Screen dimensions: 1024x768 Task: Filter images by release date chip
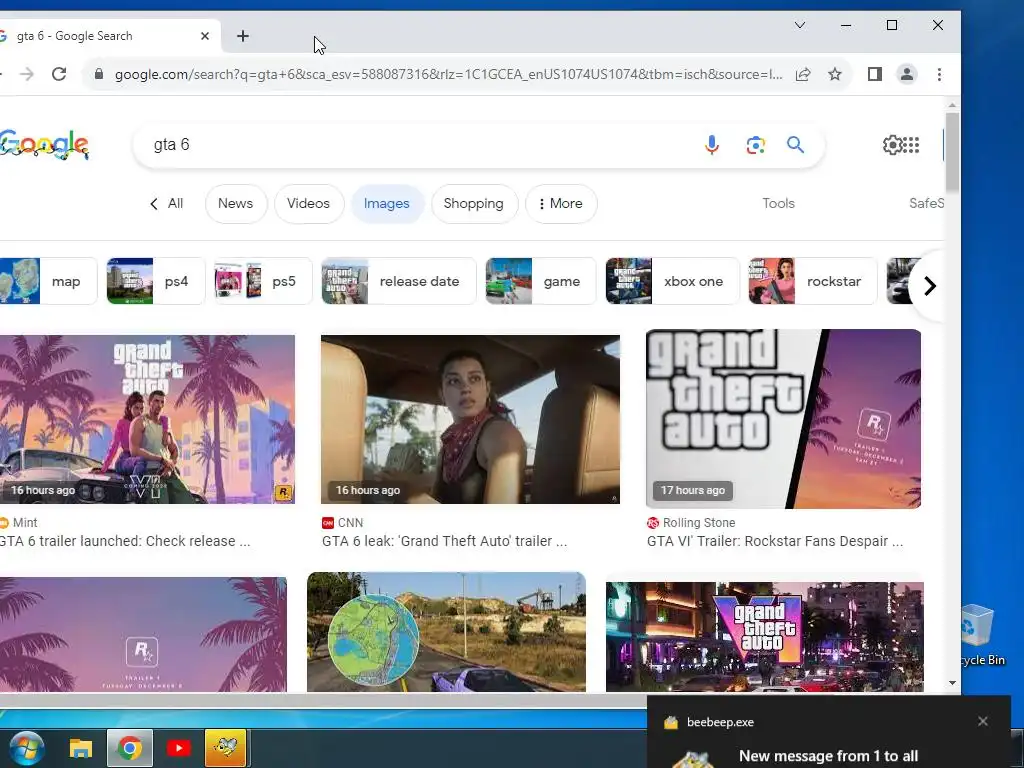point(398,281)
